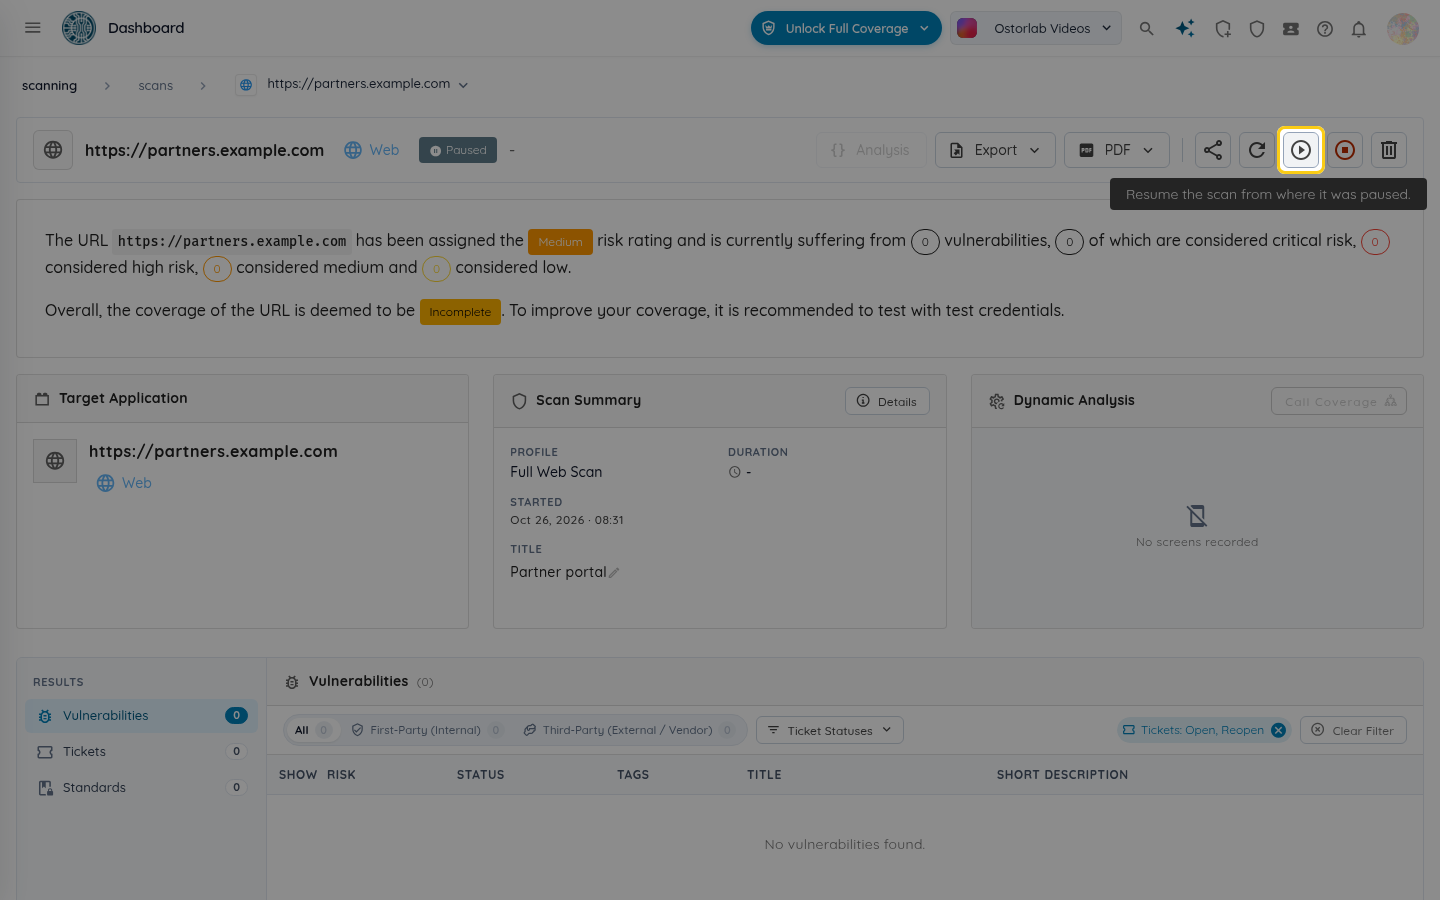Select the Tickets results item
This screenshot has height=900, width=1440.
[x=141, y=752]
